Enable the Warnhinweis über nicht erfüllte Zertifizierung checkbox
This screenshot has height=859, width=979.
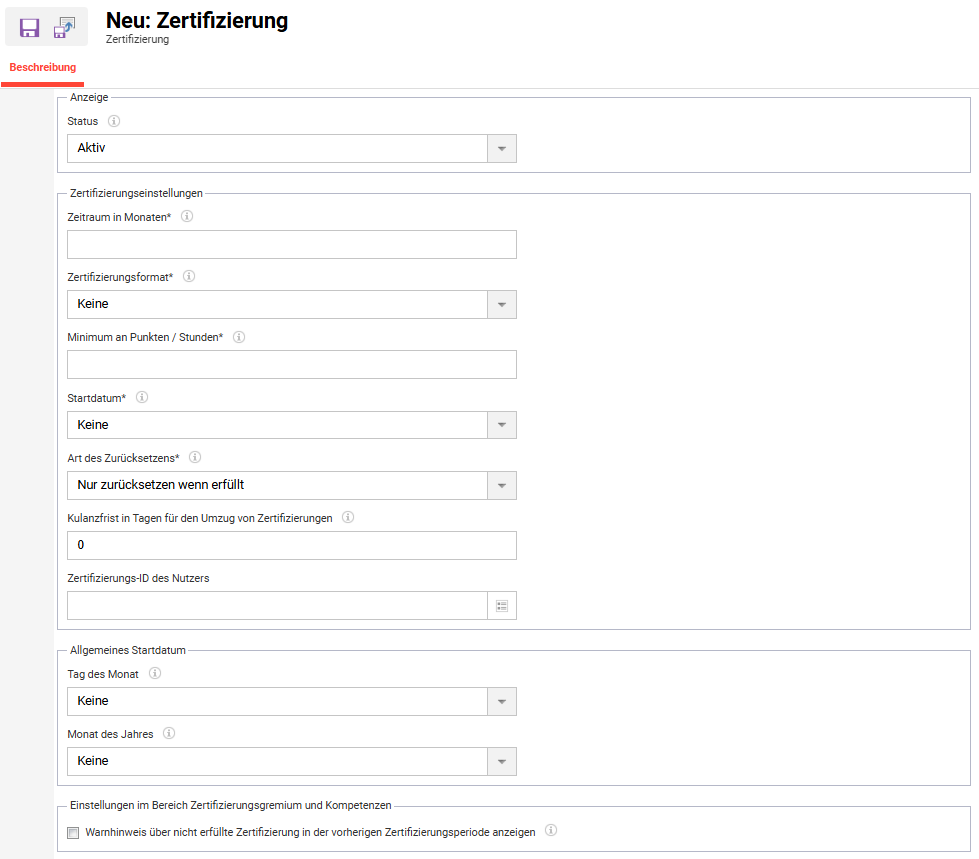coord(73,833)
